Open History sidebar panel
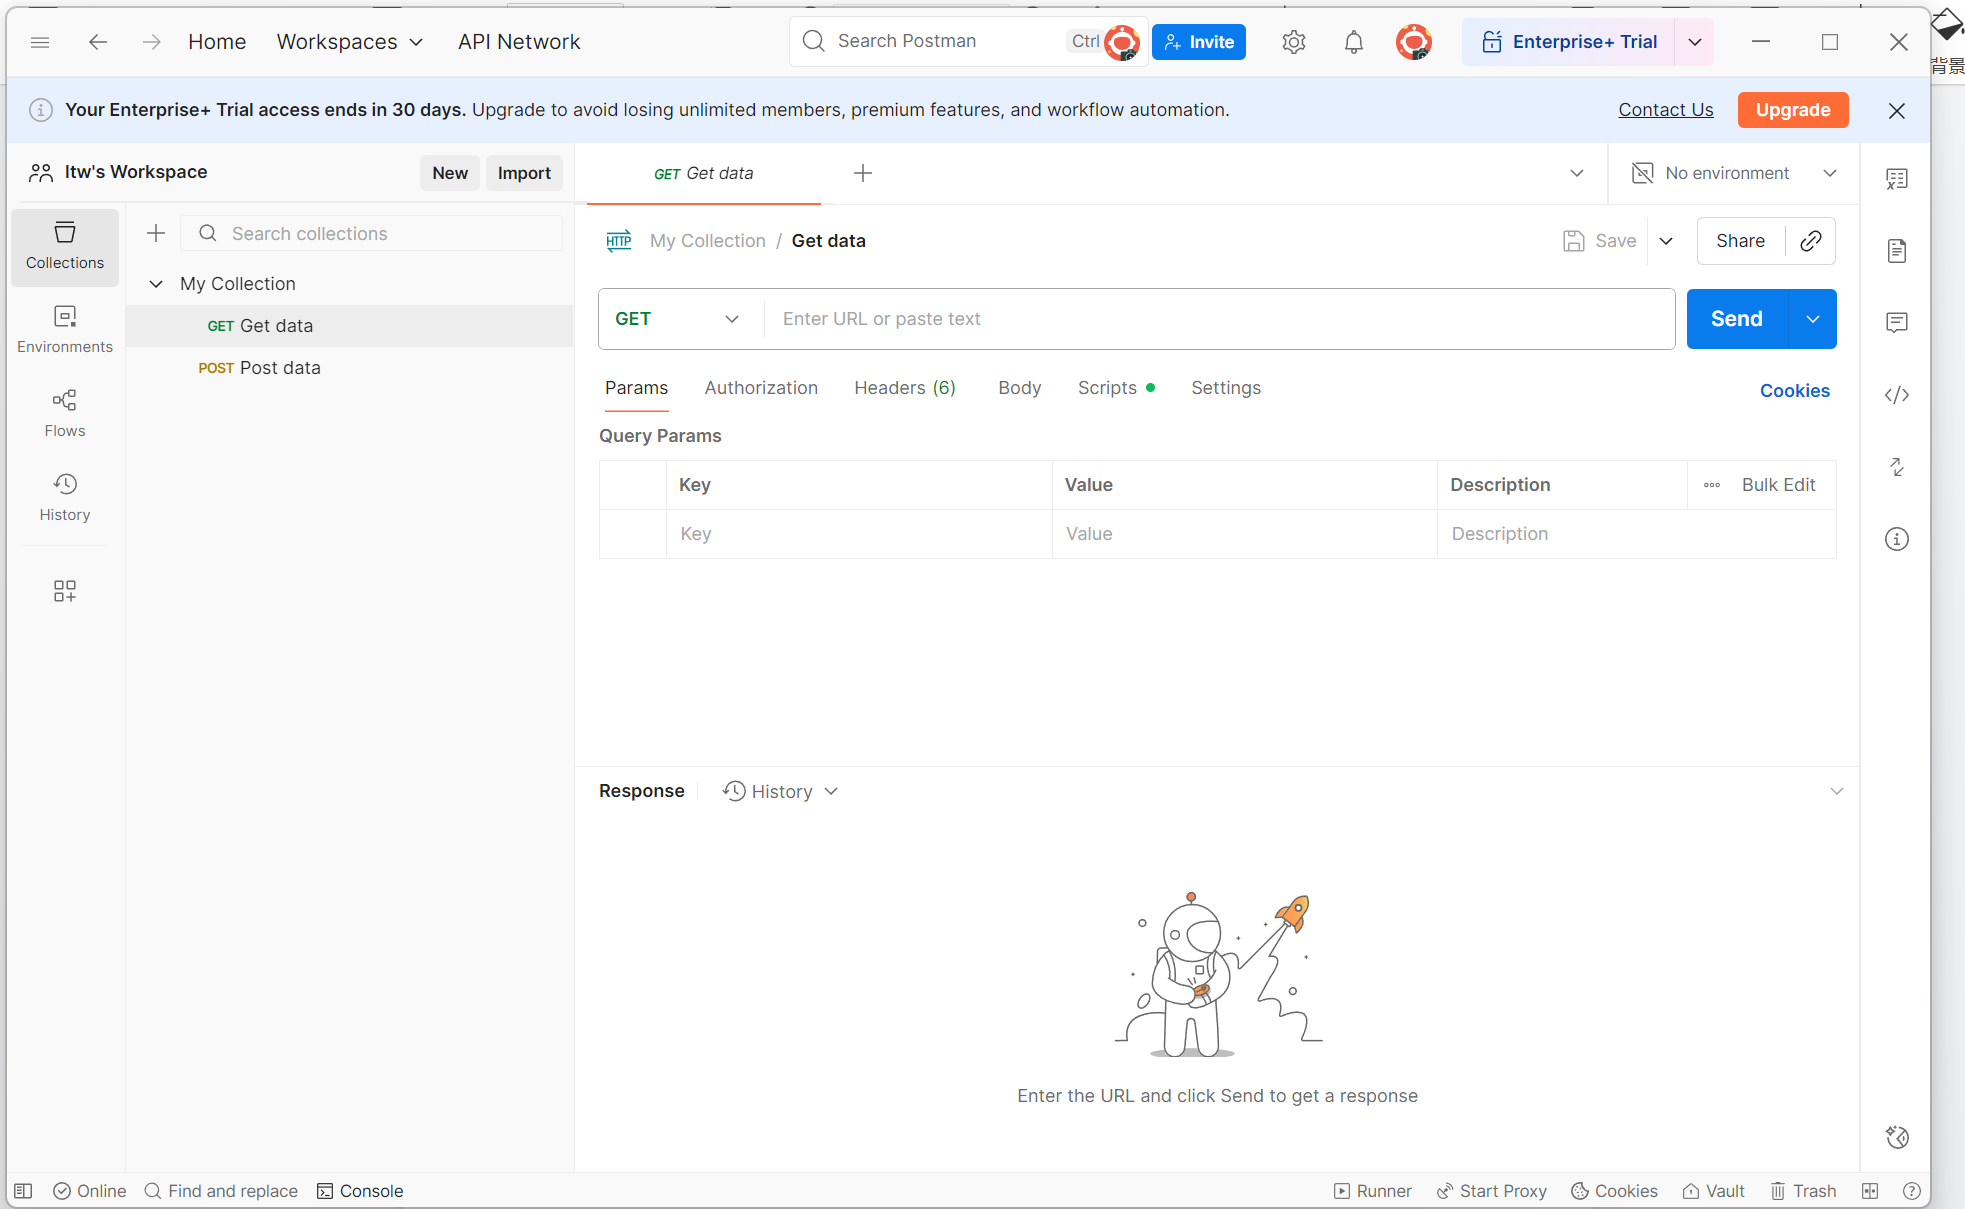Image resolution: width=1965 pixels, height=1209 pixels. click(x=65, y=499)
